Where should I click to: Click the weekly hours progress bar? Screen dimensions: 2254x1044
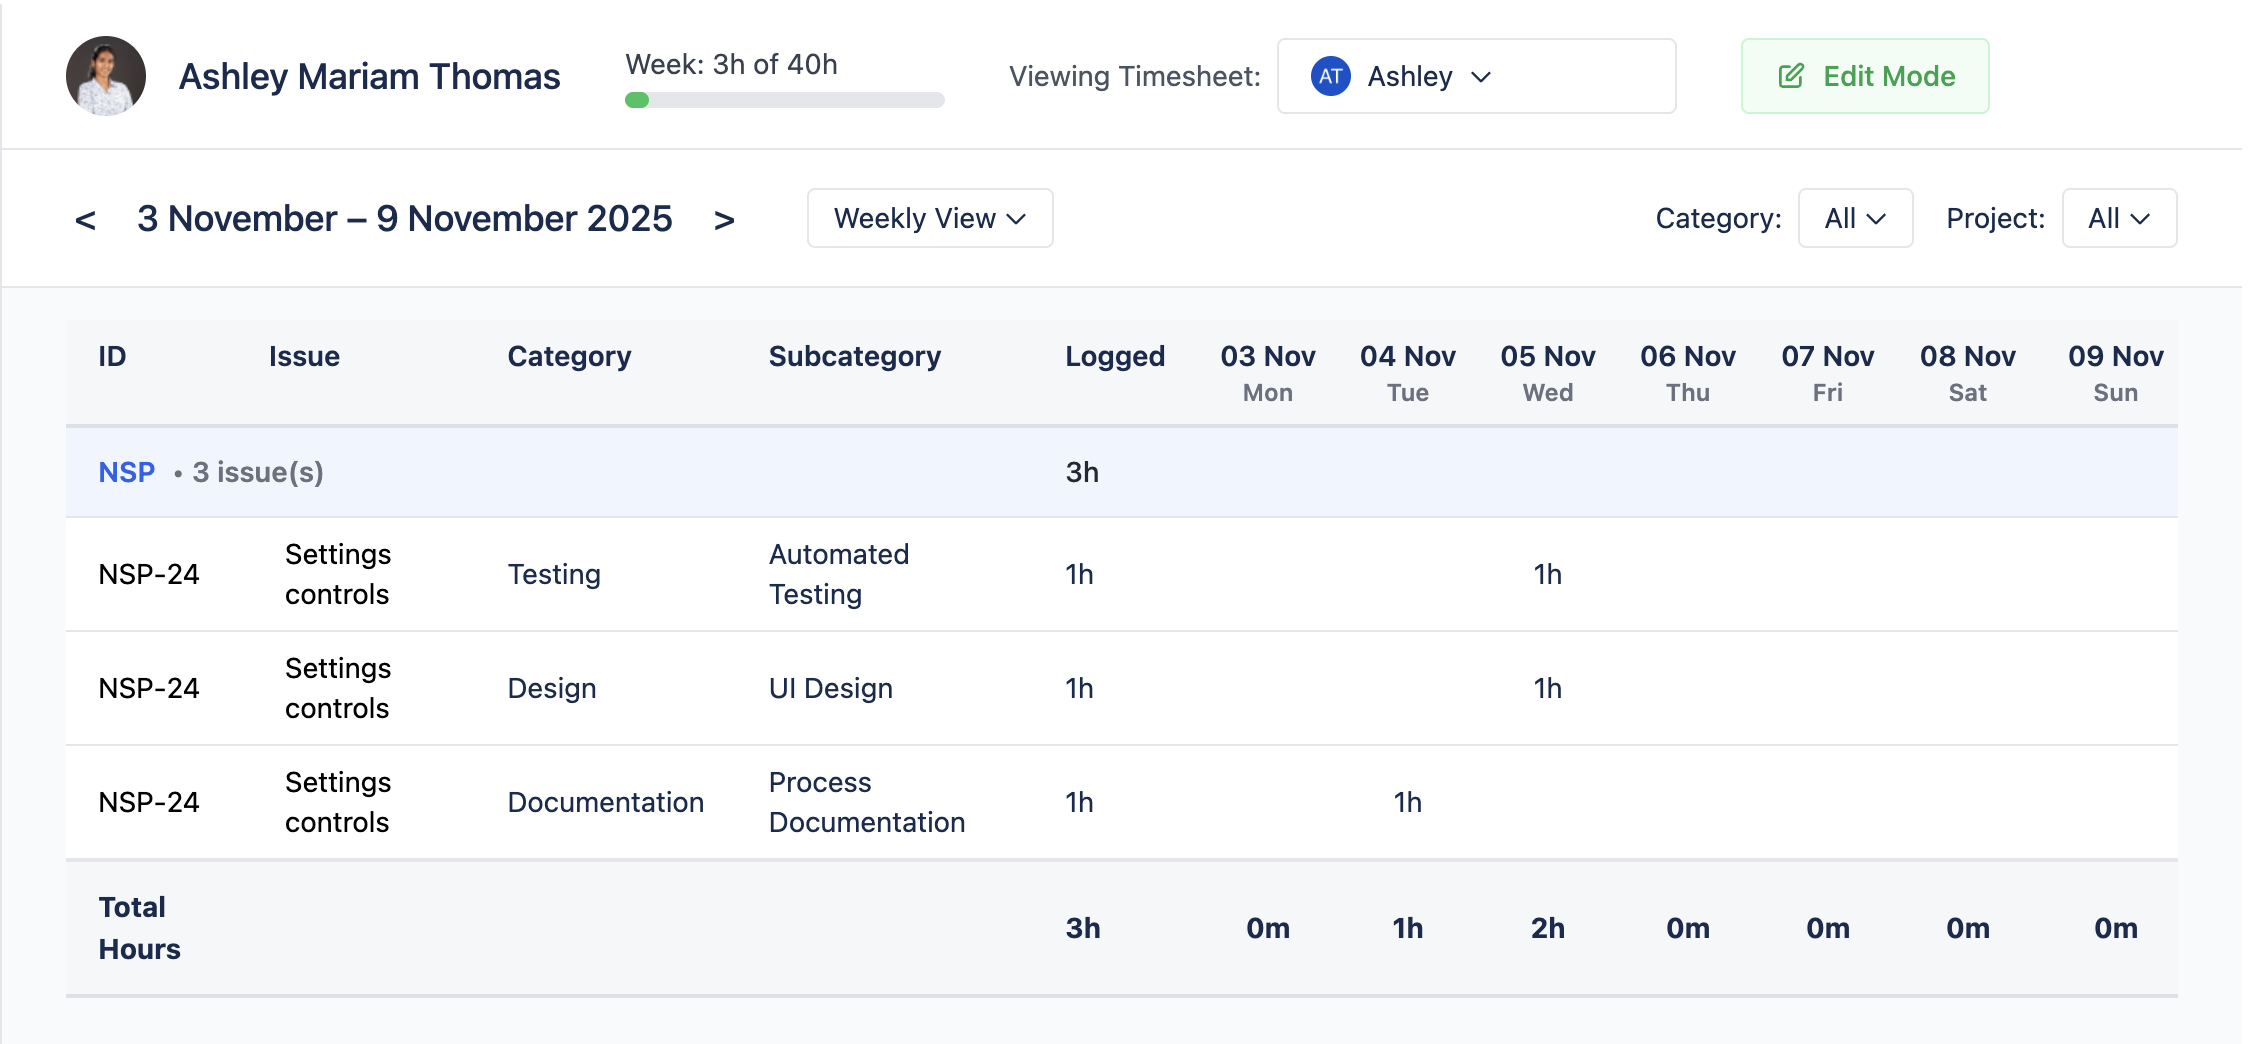(784, 100)
